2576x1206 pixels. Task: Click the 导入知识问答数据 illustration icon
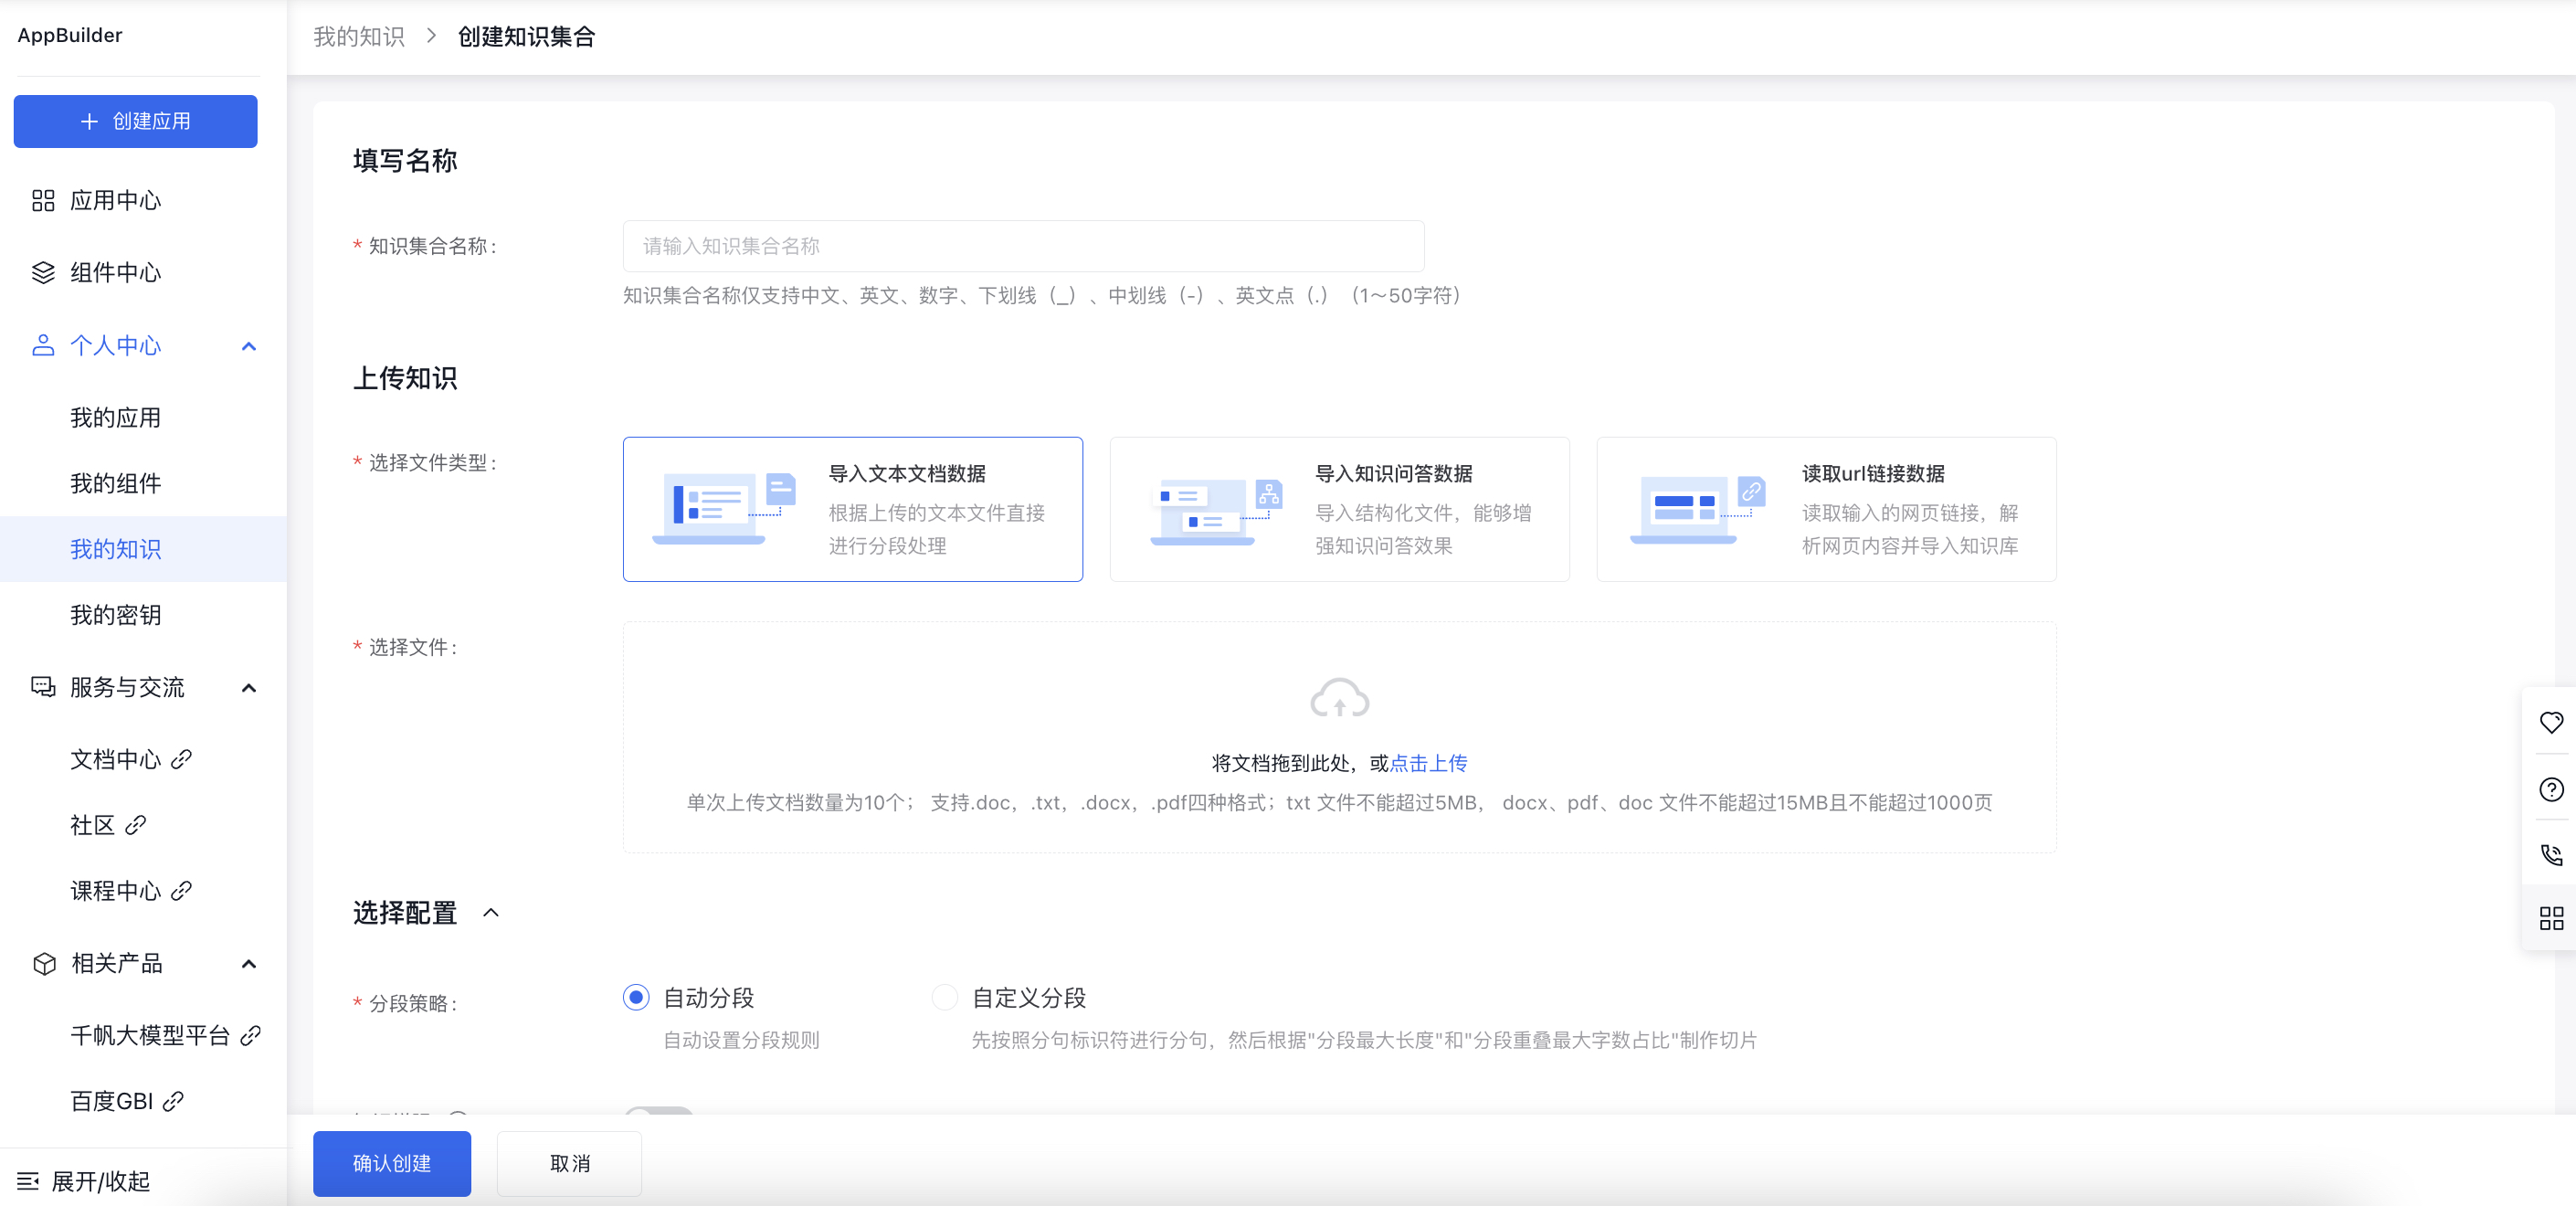1216,511
